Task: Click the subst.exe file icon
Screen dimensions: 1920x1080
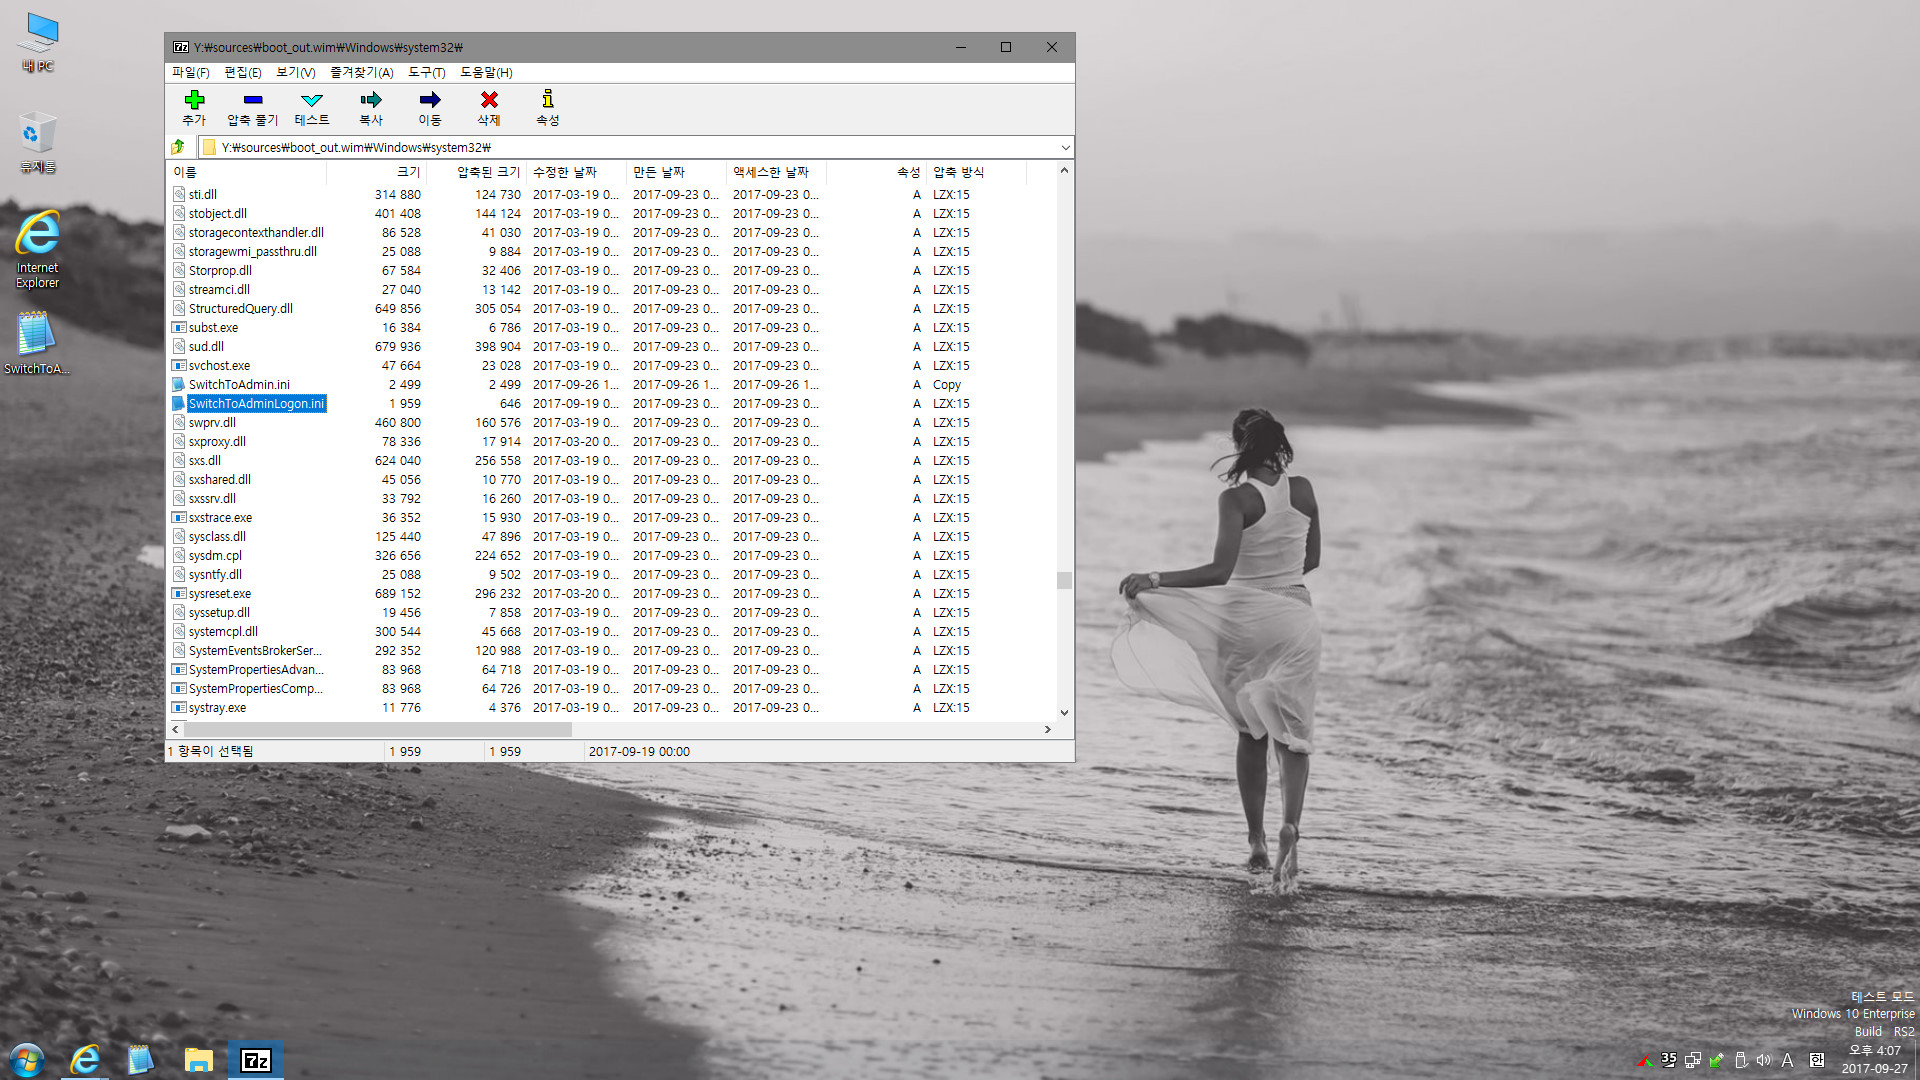Action: pyautogui.click(x=179, y=328)
